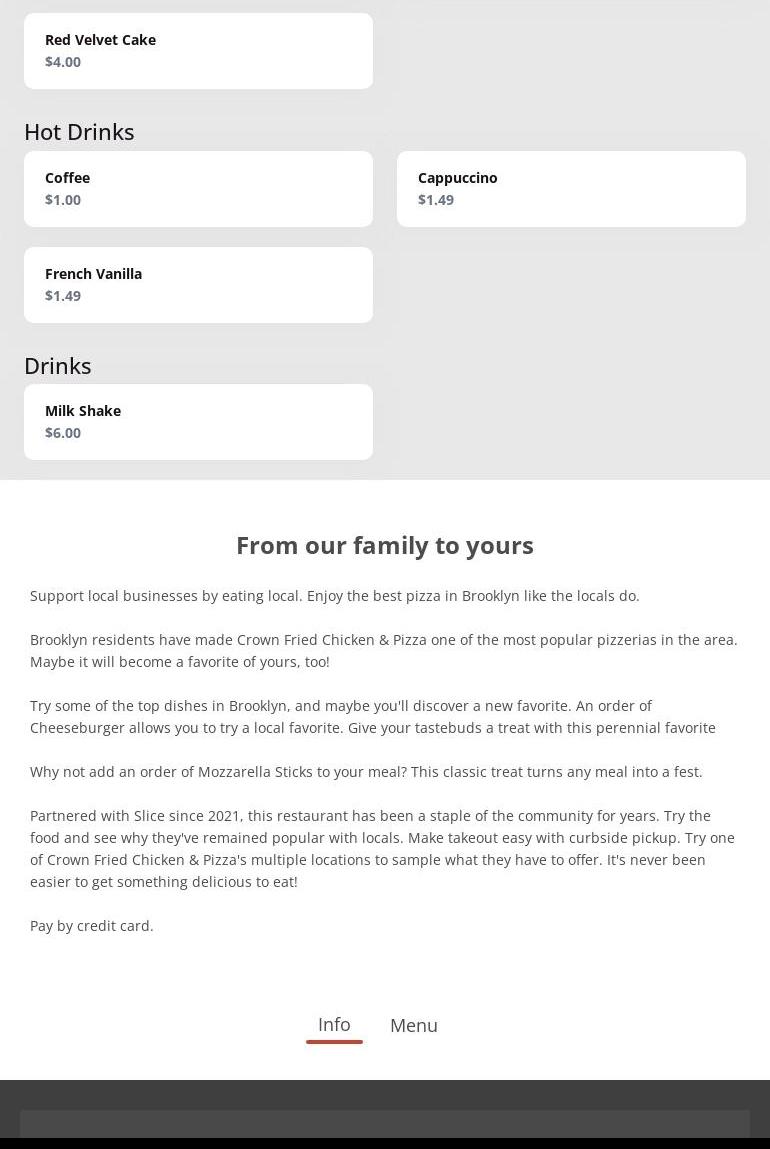Click the Mozzarella Sticks suggestion sentence
770x1149 pixels.
pyautogui.click(x=366, y=772)
